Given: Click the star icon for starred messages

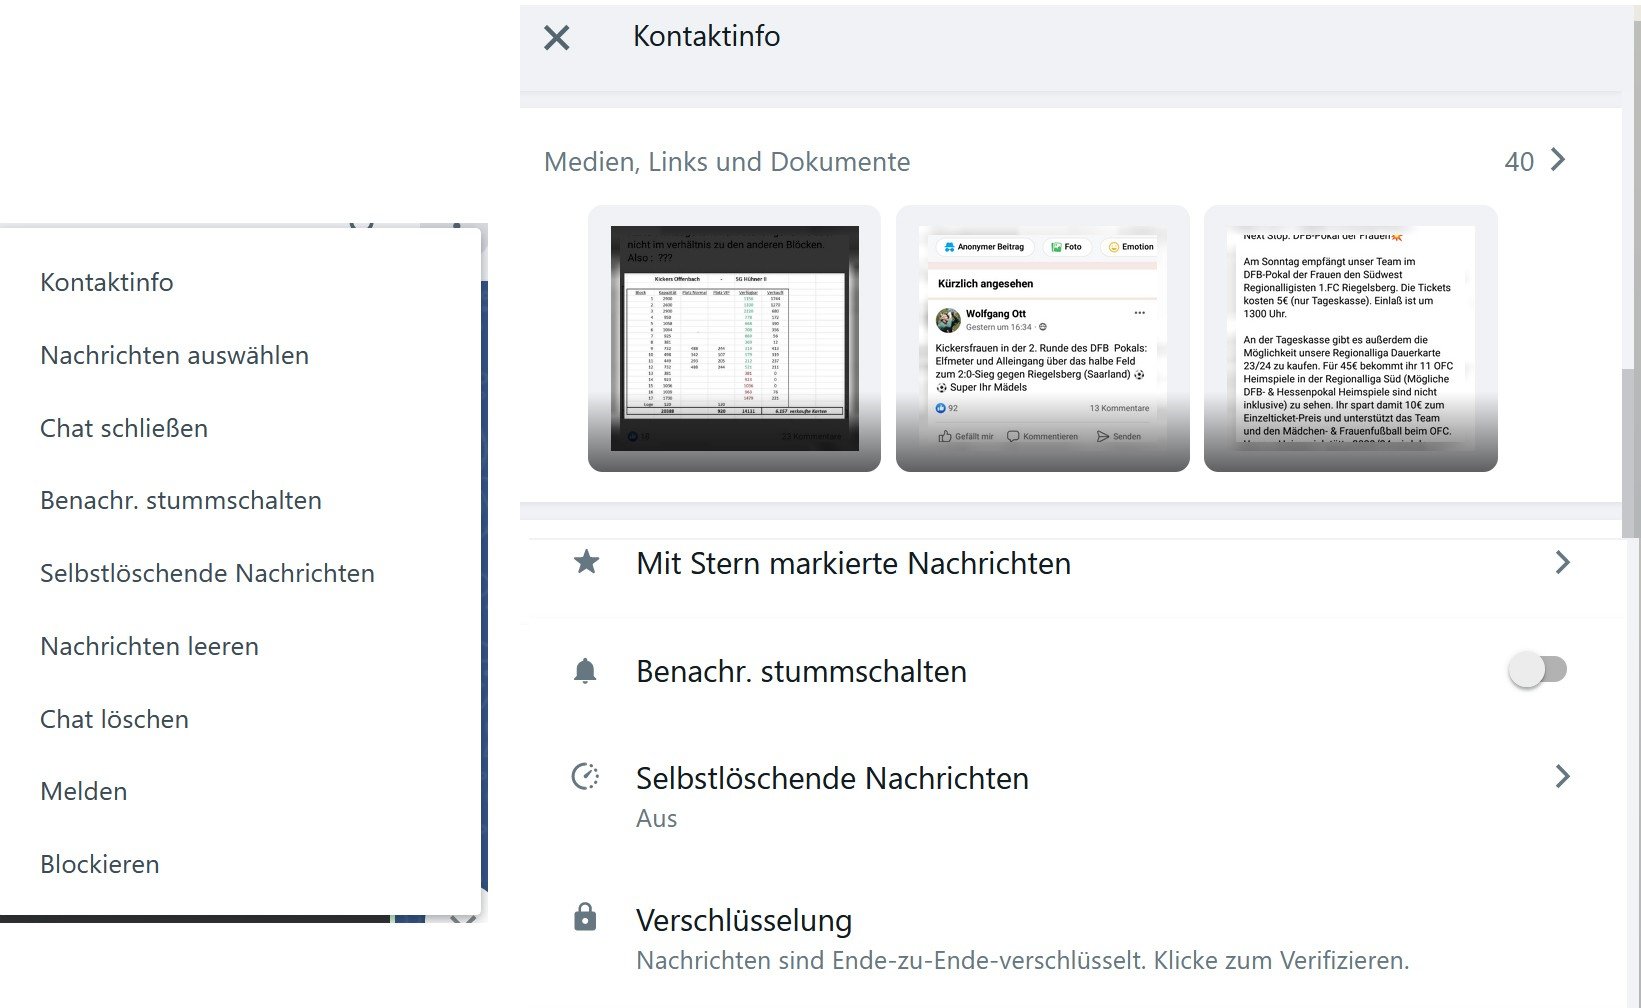Looking at the screenshot, I should tap(586, 562).
